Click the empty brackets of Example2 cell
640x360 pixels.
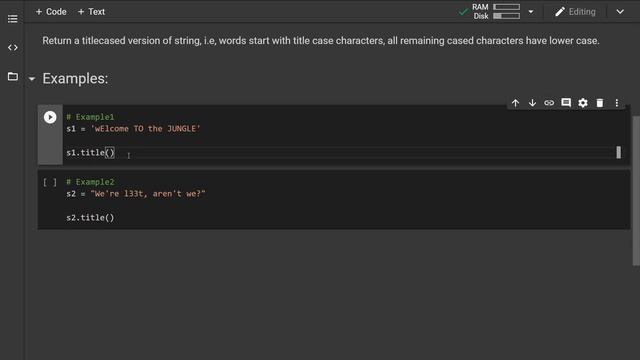click(x=50, y=182)
